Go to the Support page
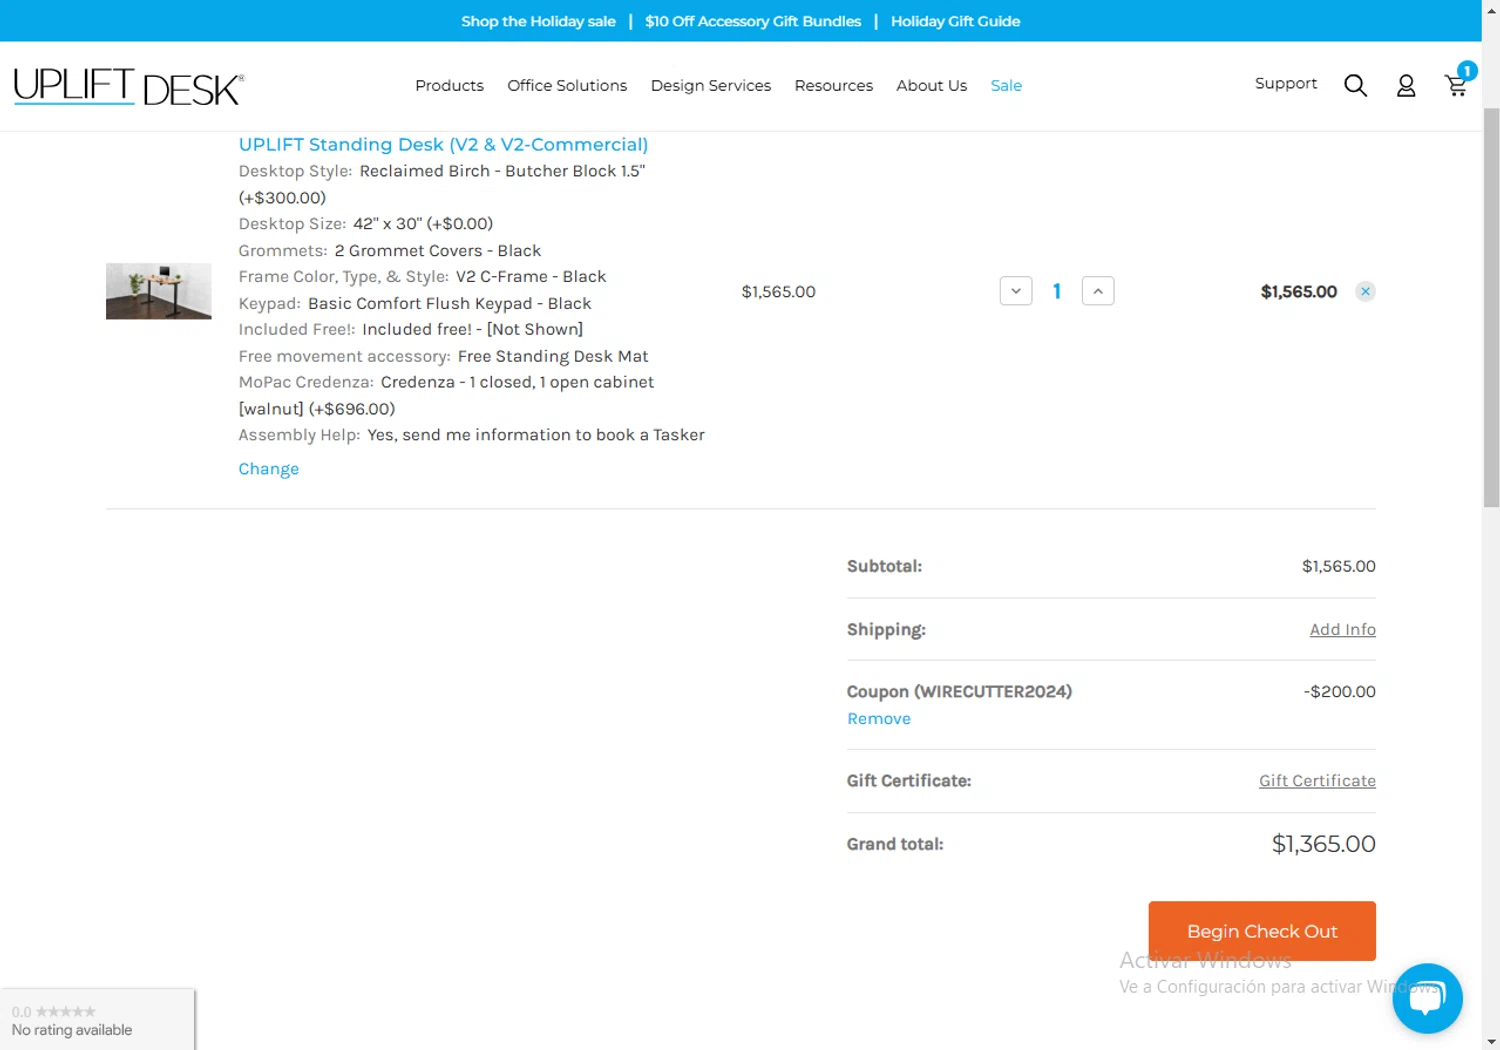Viewport: 1500px width, 1050px height. (x=1286, y=84)
